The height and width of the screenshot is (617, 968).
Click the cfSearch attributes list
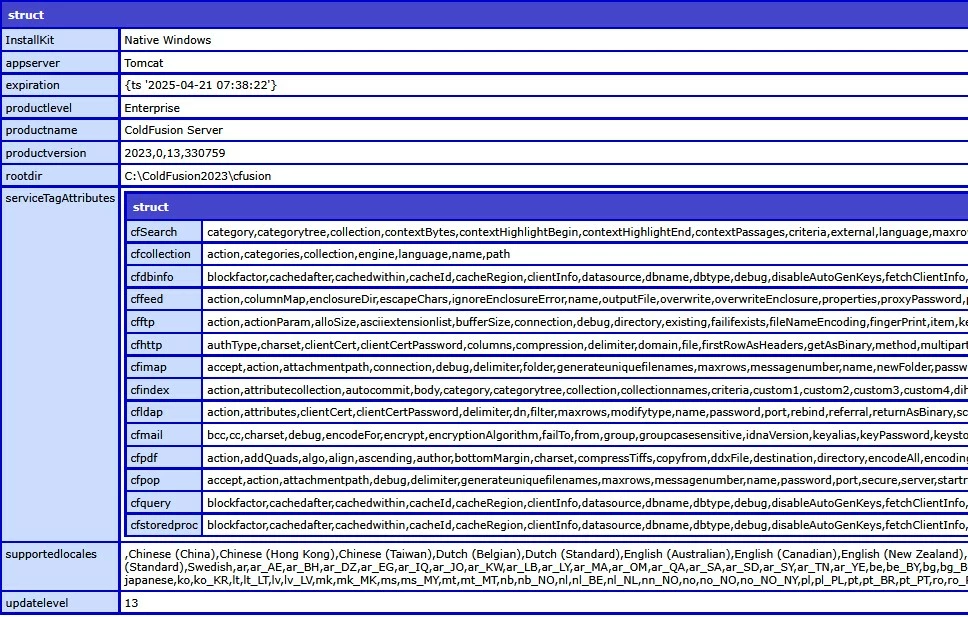pos(585,232)
